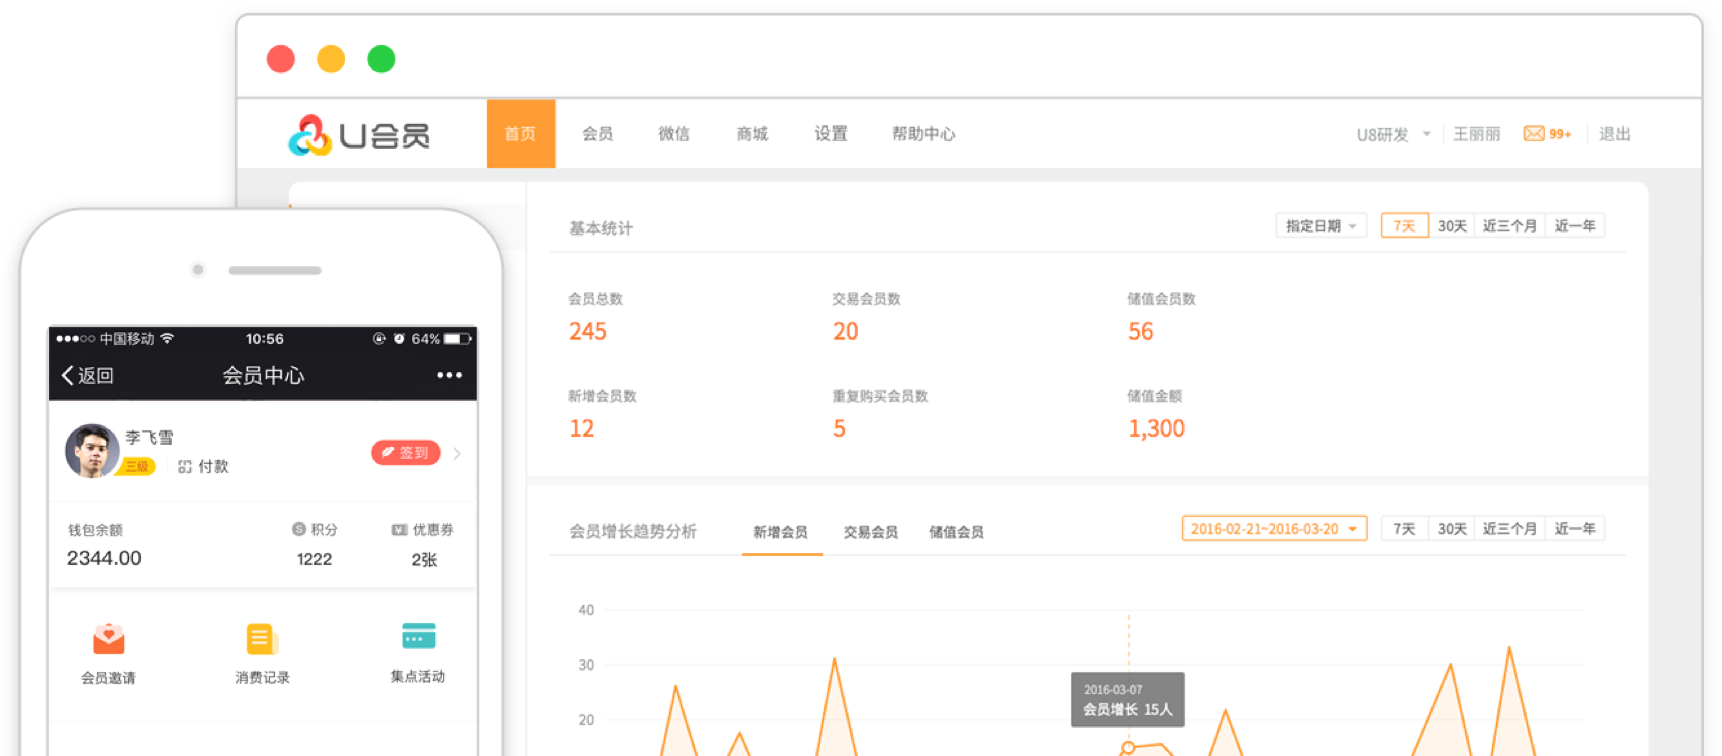The width and height of the screenshot is (1722, 756).
Task: Tap the three-dot more menu on phone
Action: click(449, 375)
